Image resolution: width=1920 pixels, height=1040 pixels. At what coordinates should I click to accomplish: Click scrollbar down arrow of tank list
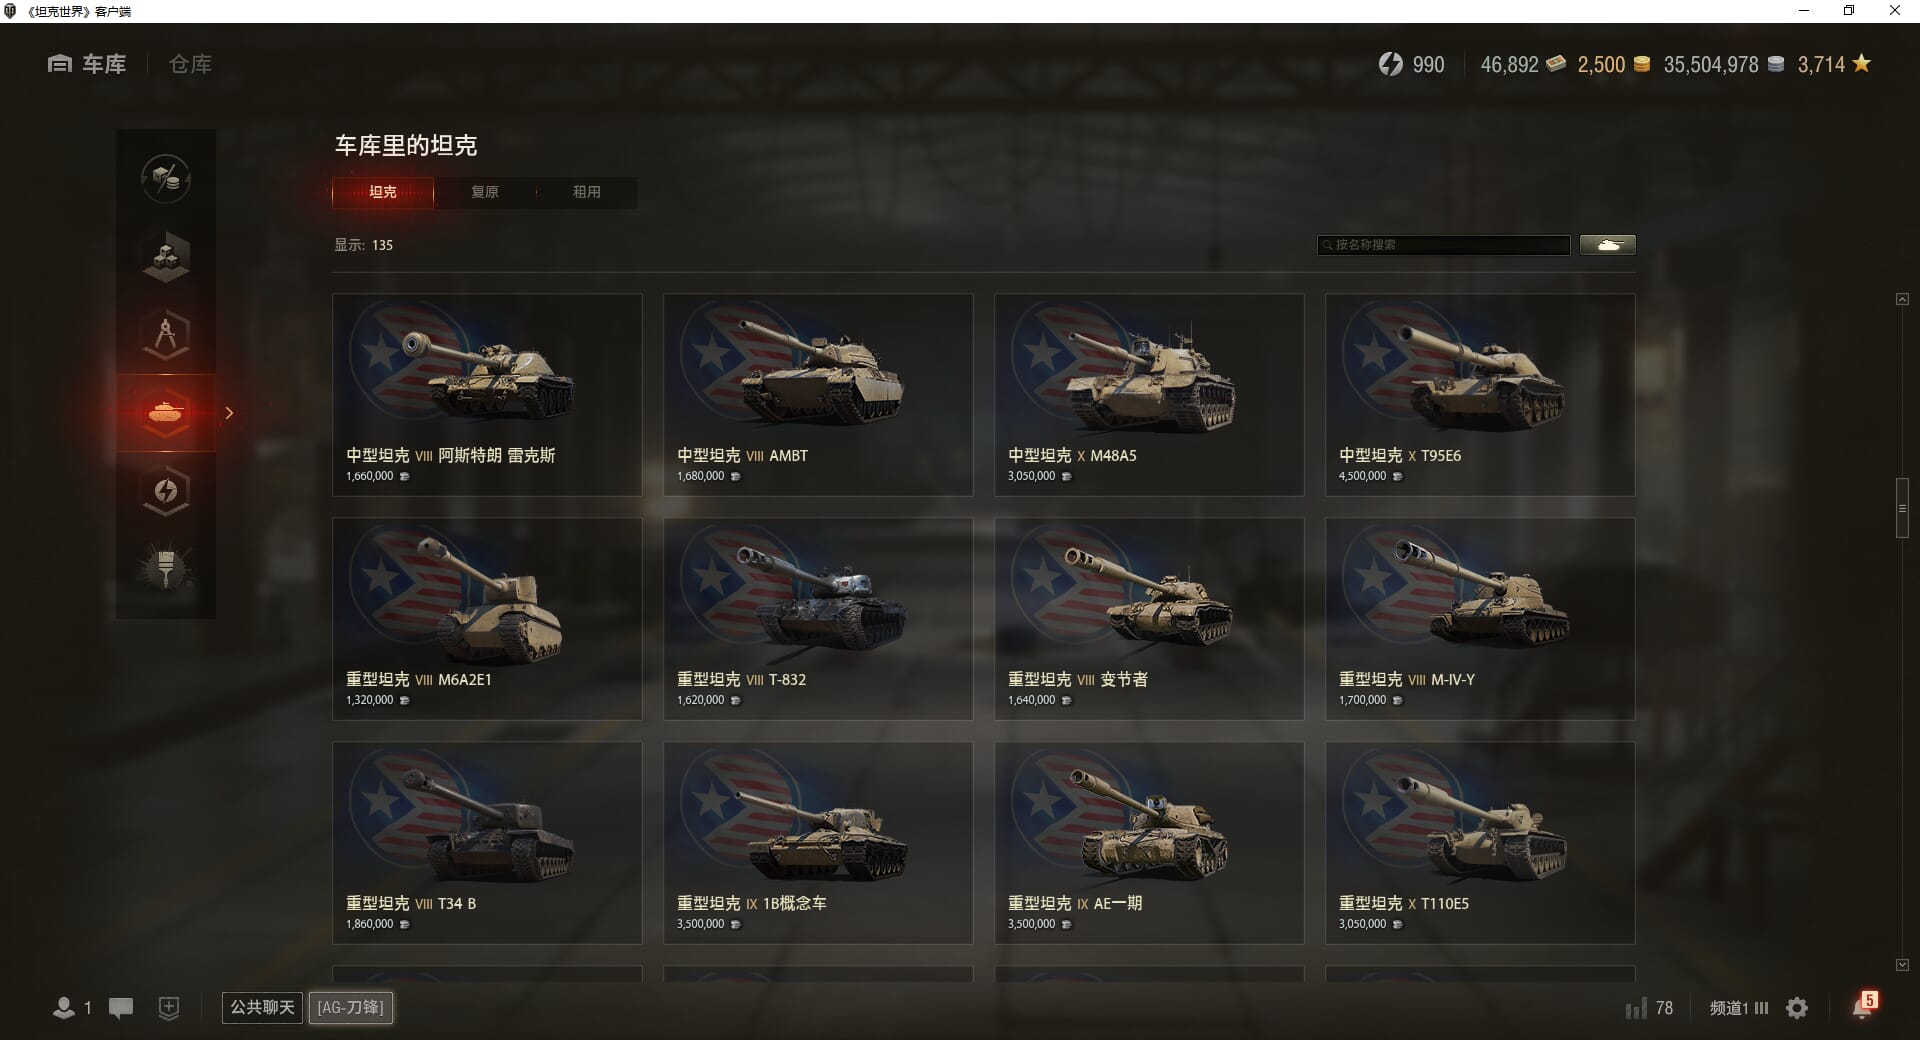(x=1902, y=965)
